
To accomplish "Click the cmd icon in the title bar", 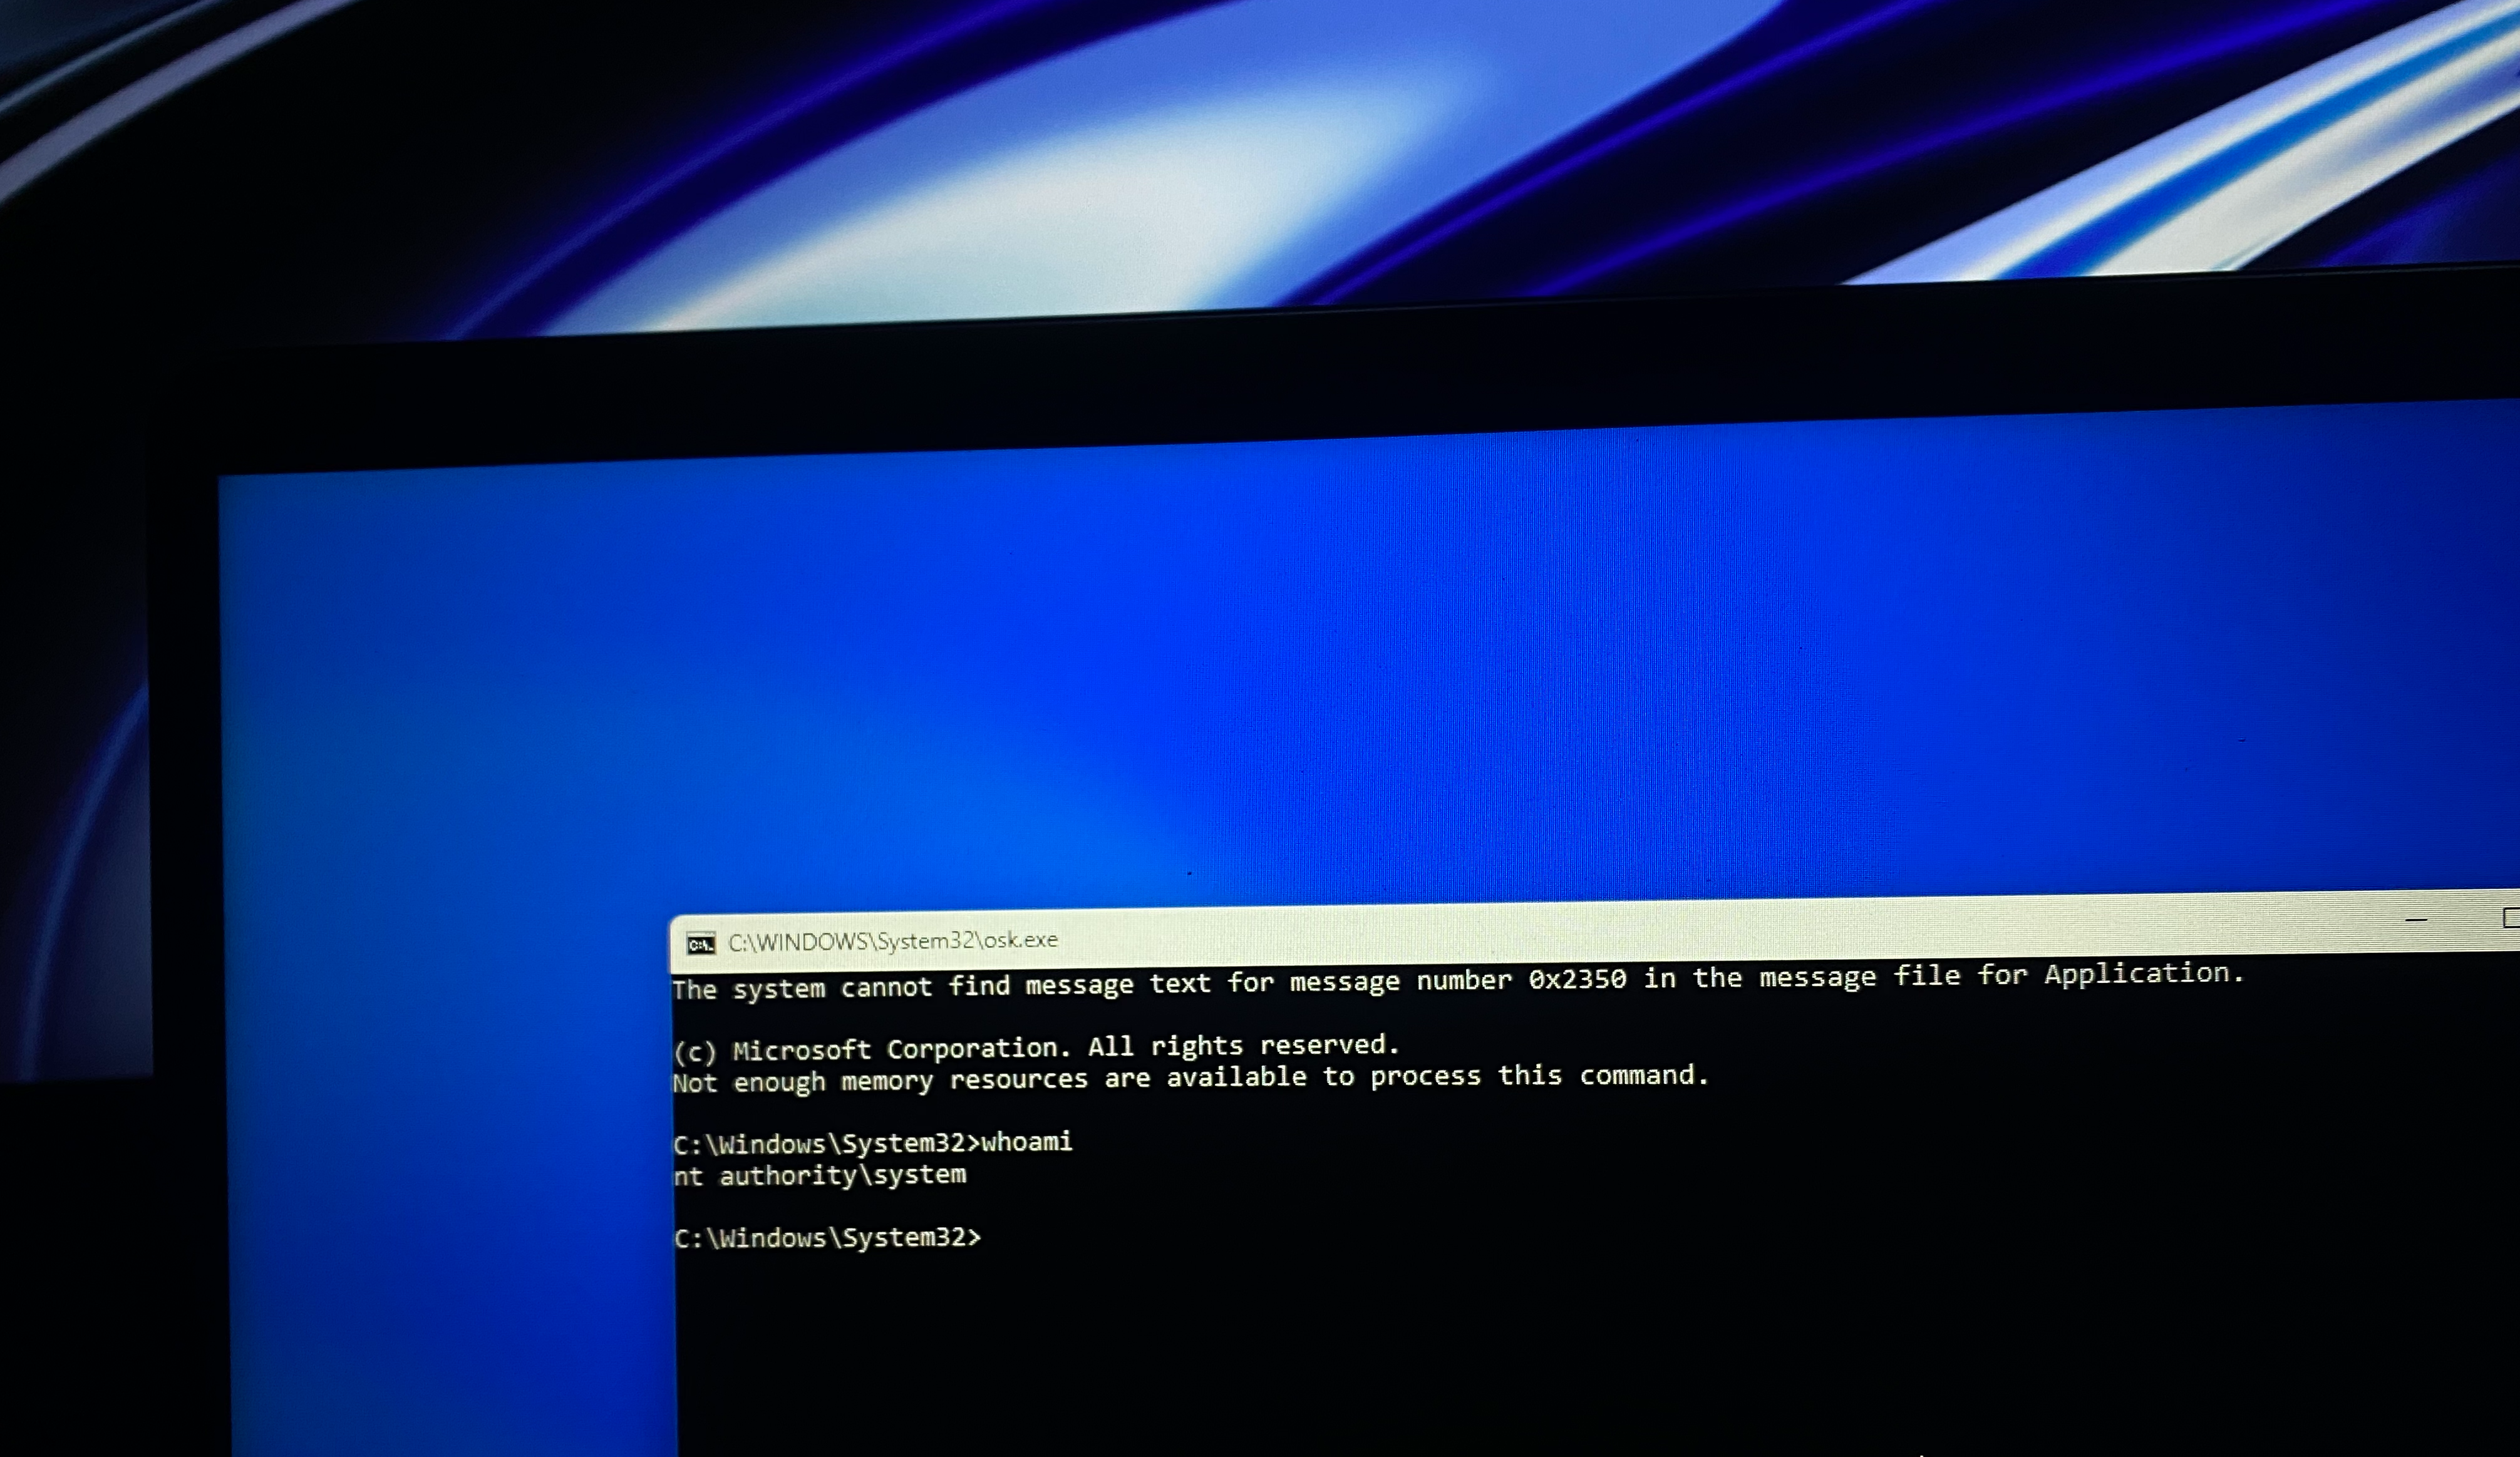I will 701,944.
